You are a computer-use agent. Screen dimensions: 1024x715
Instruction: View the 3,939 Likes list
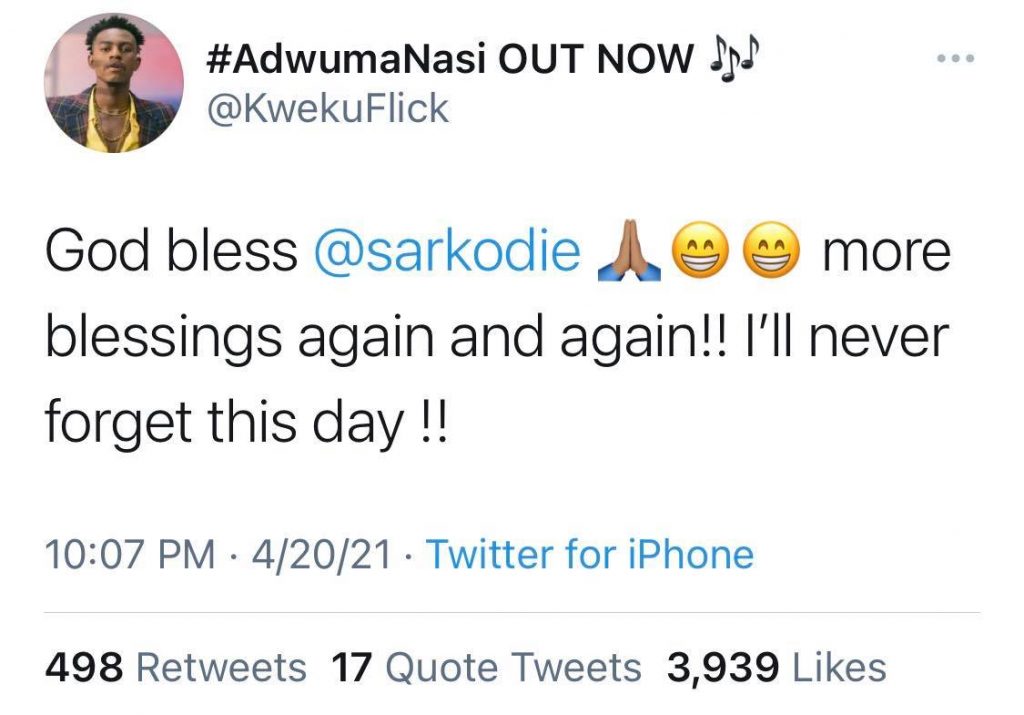[x=776, y=667]
